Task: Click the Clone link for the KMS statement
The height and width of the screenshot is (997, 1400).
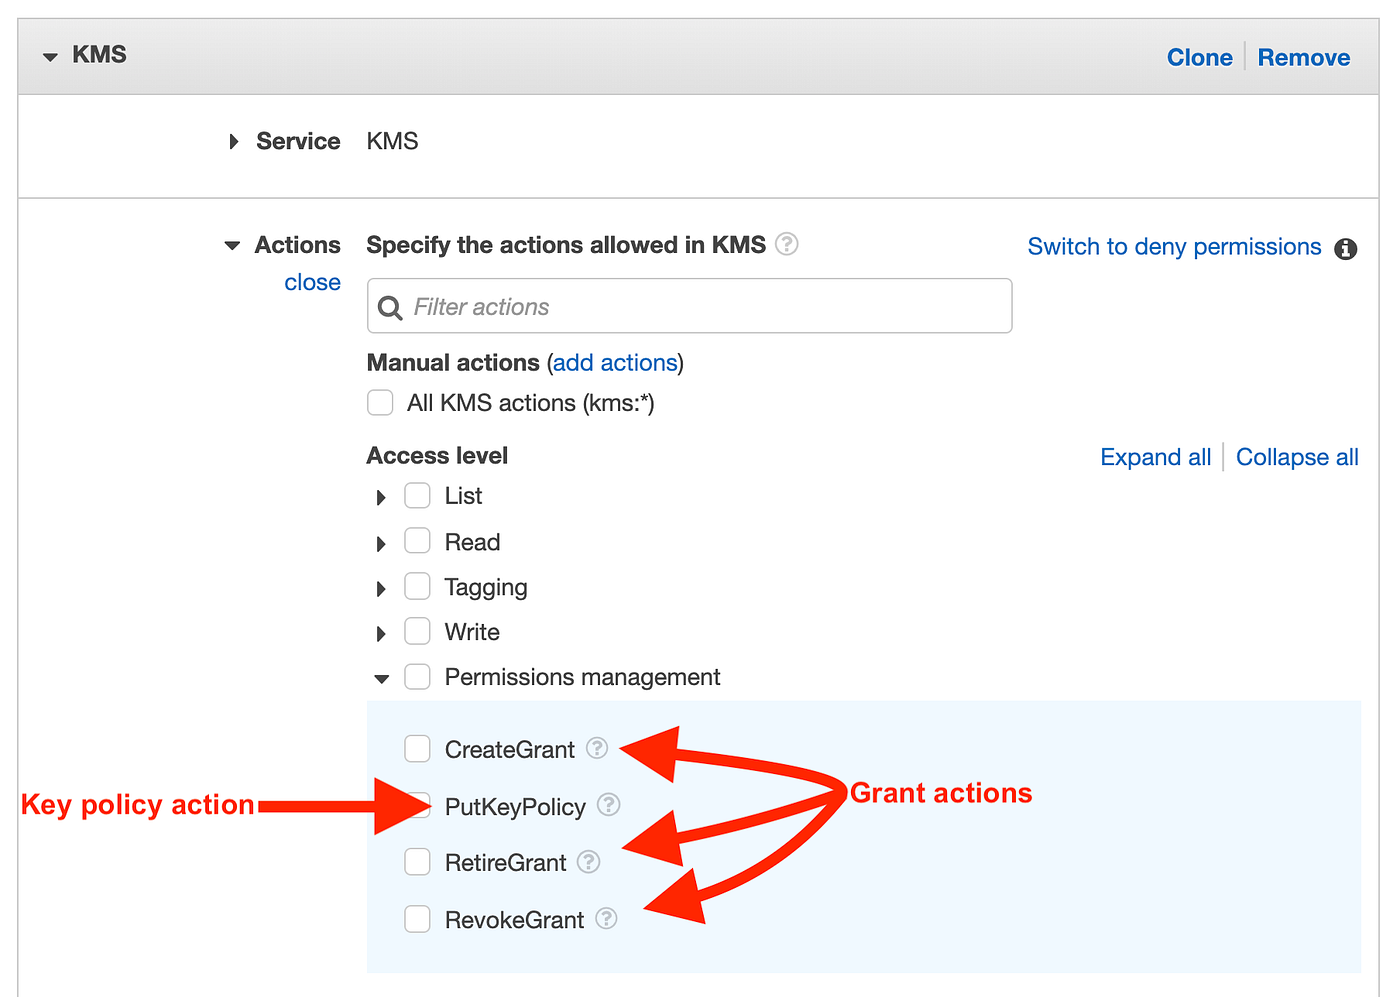Action: [1199, 57]
